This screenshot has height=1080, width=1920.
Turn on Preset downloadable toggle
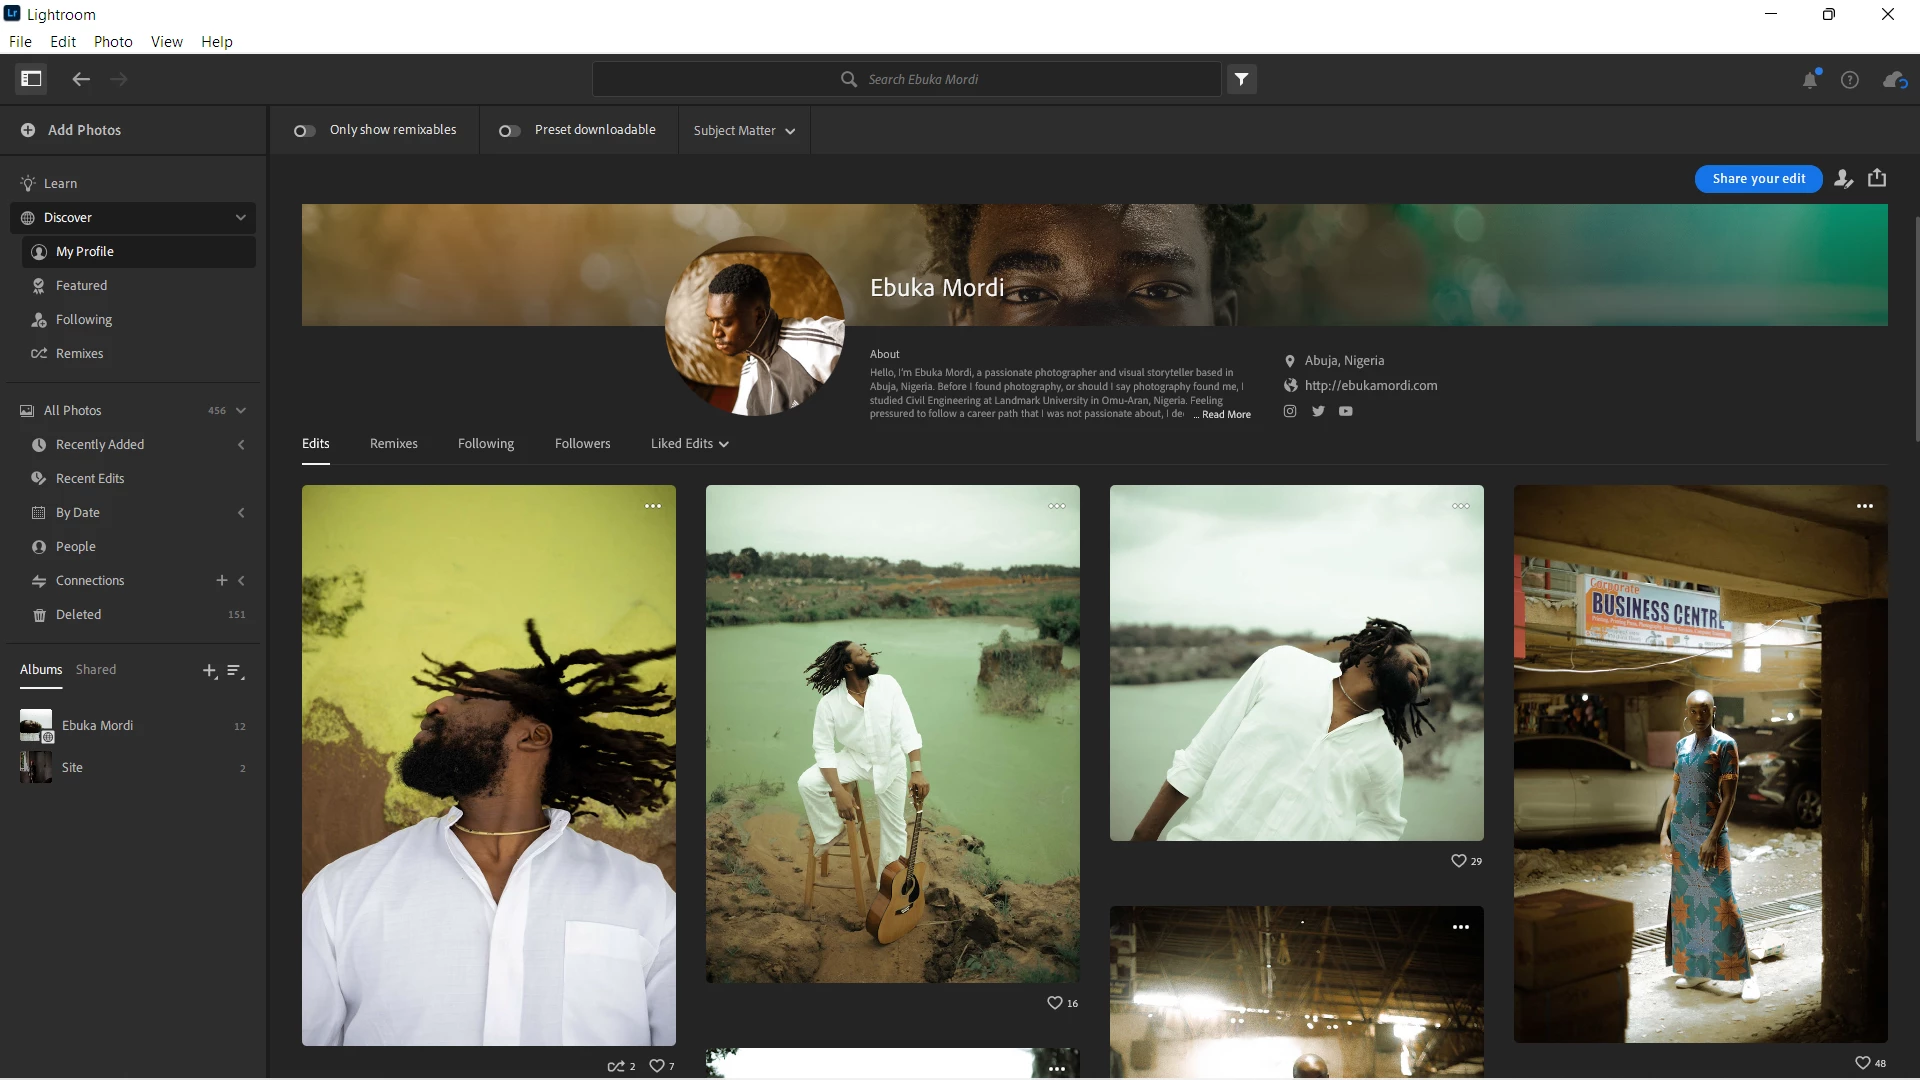pyautogui.click(x=509, y=131)
